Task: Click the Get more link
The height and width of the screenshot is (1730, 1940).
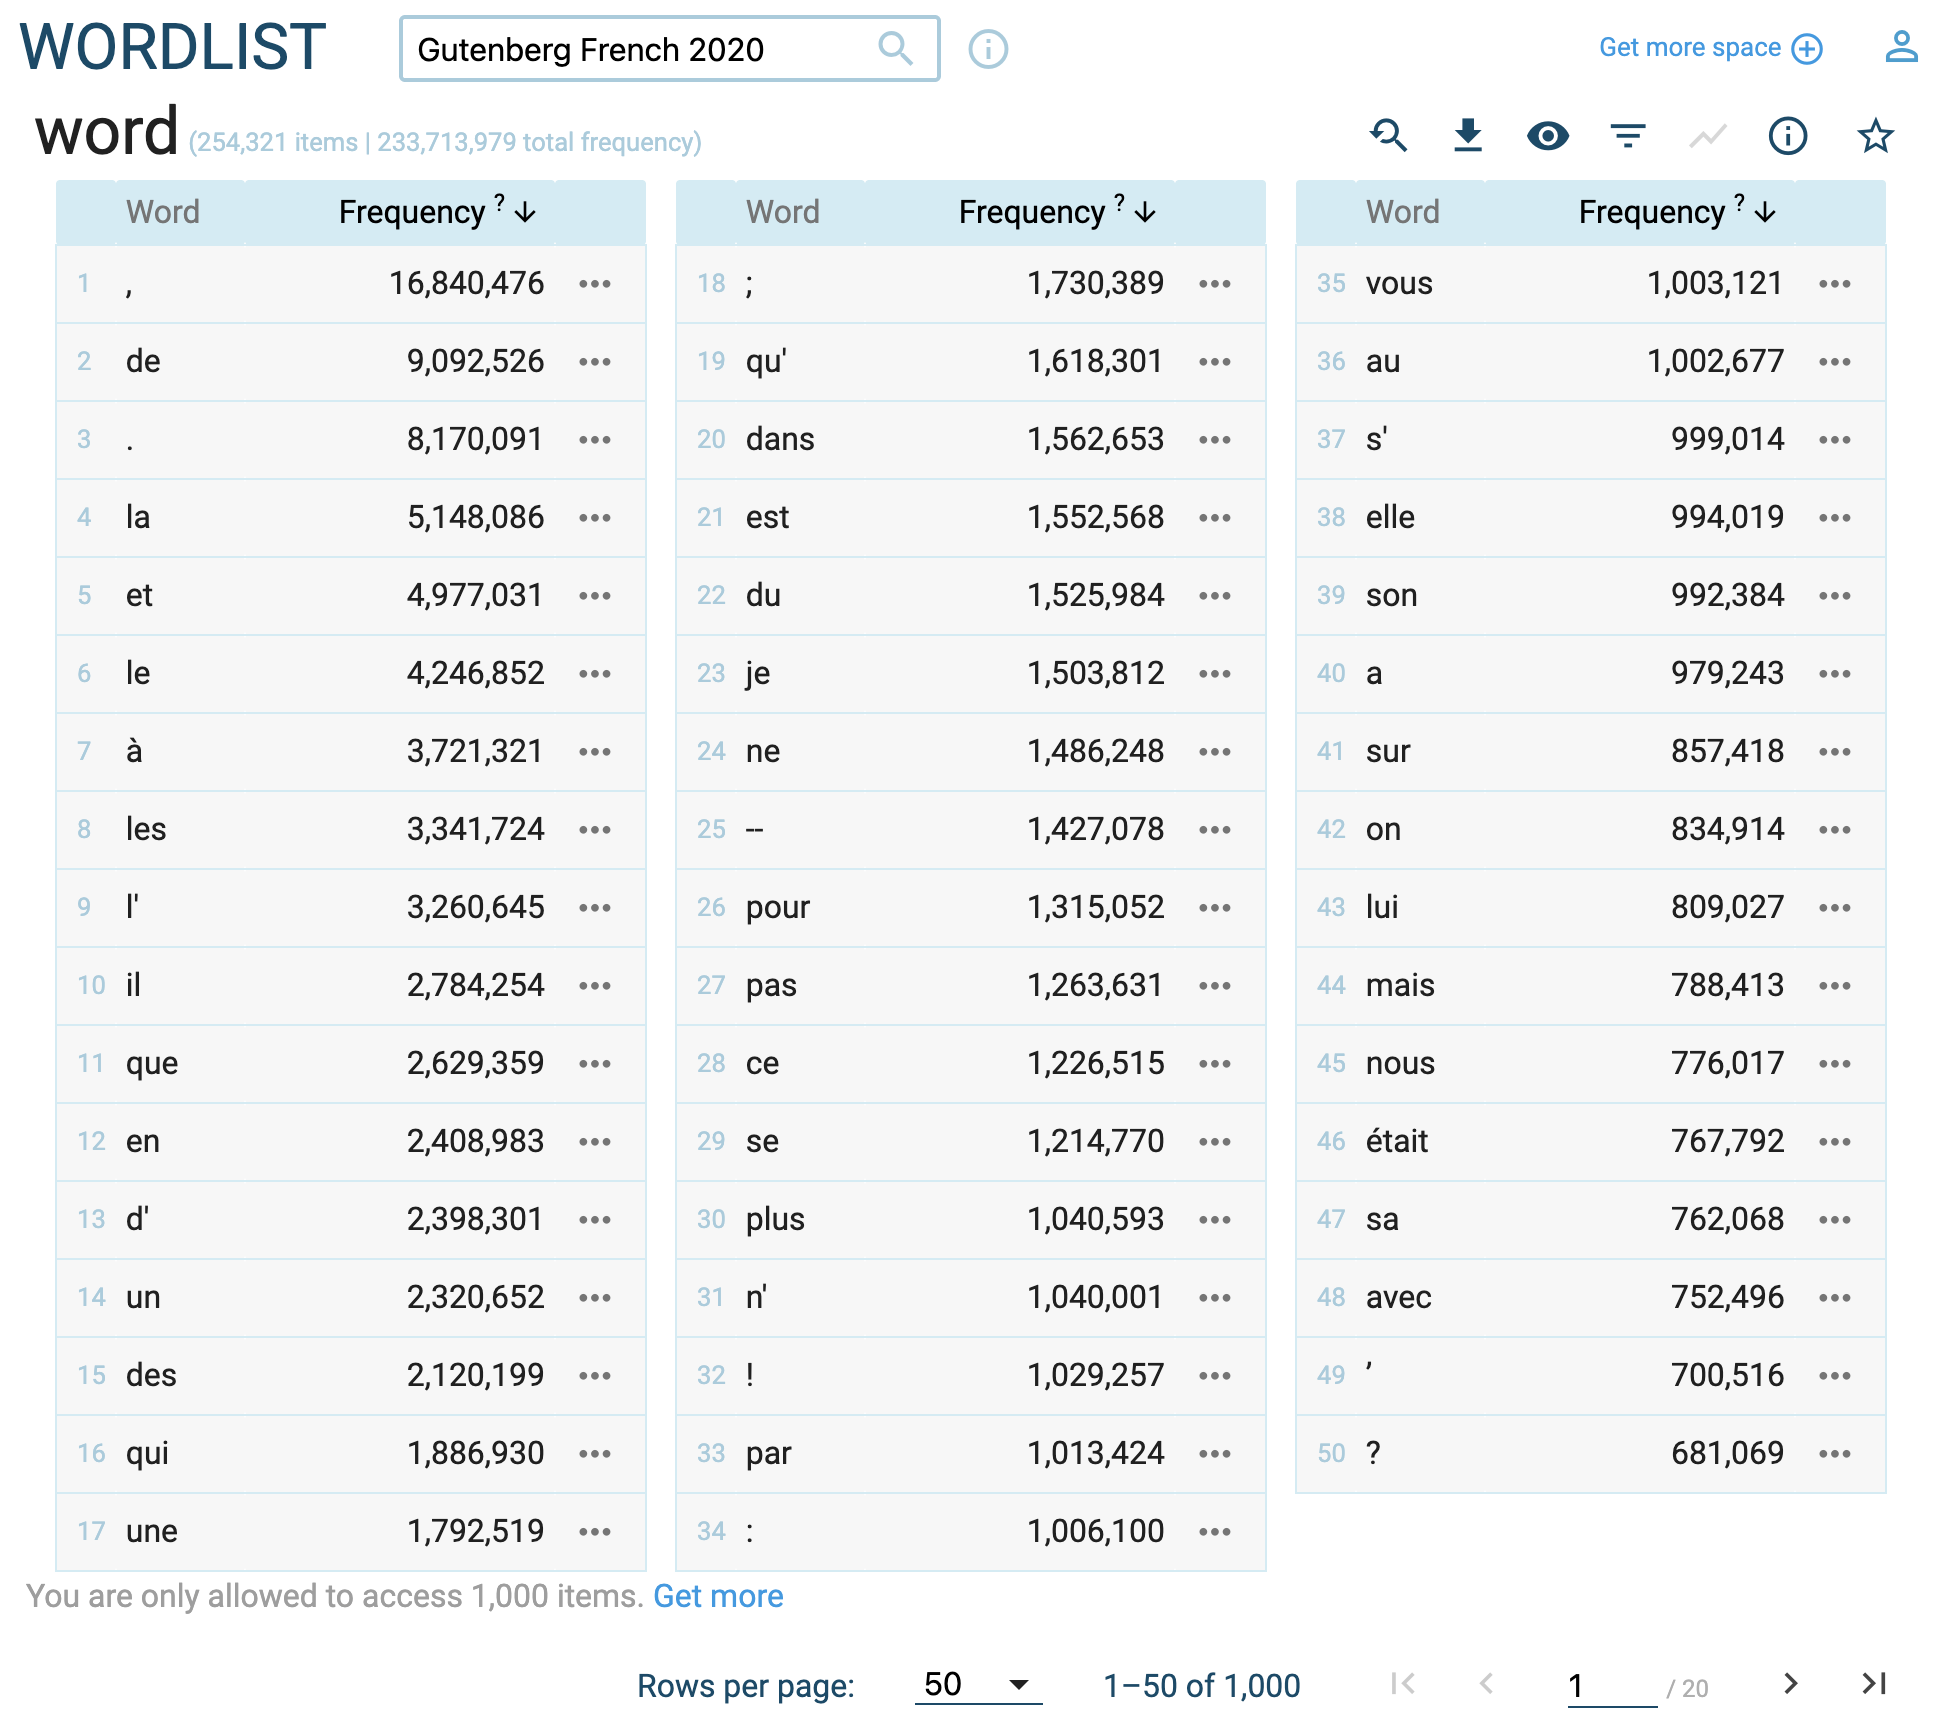Action: tap(718, 1596)
